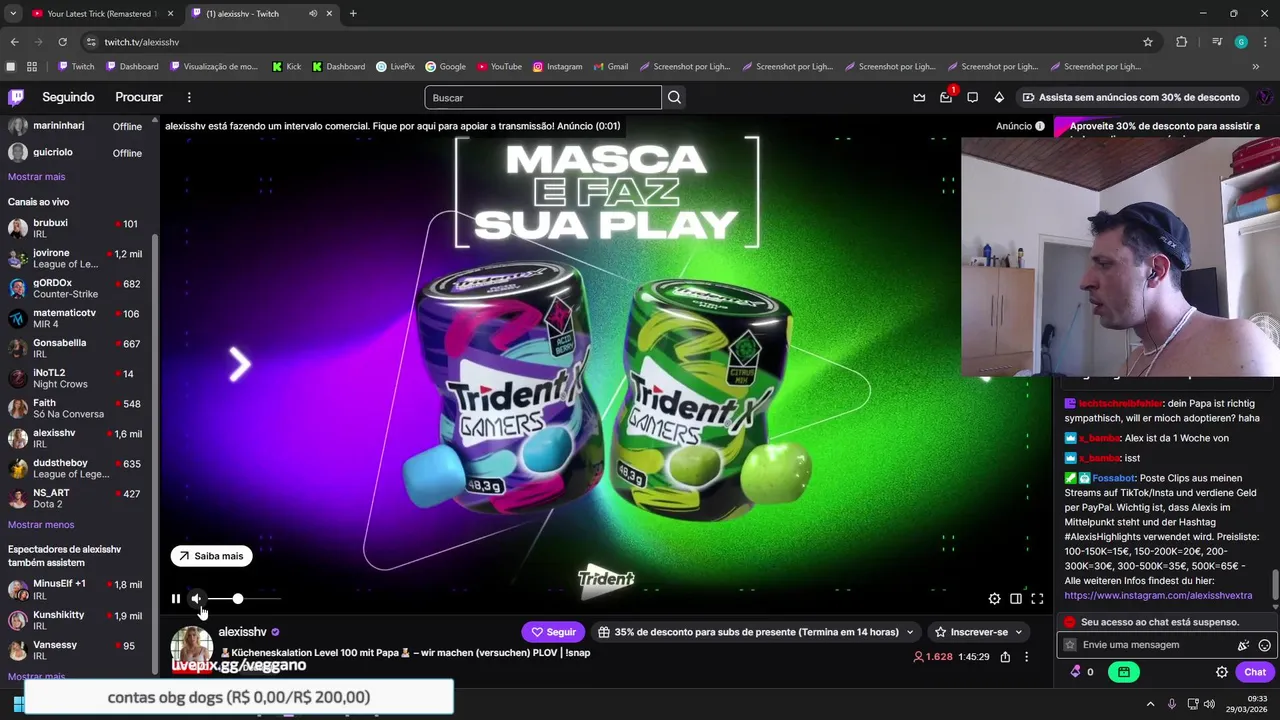Toggle theater mode in the player
The height and width of the screenshot is (720, 1280).
pos(1016,599)
